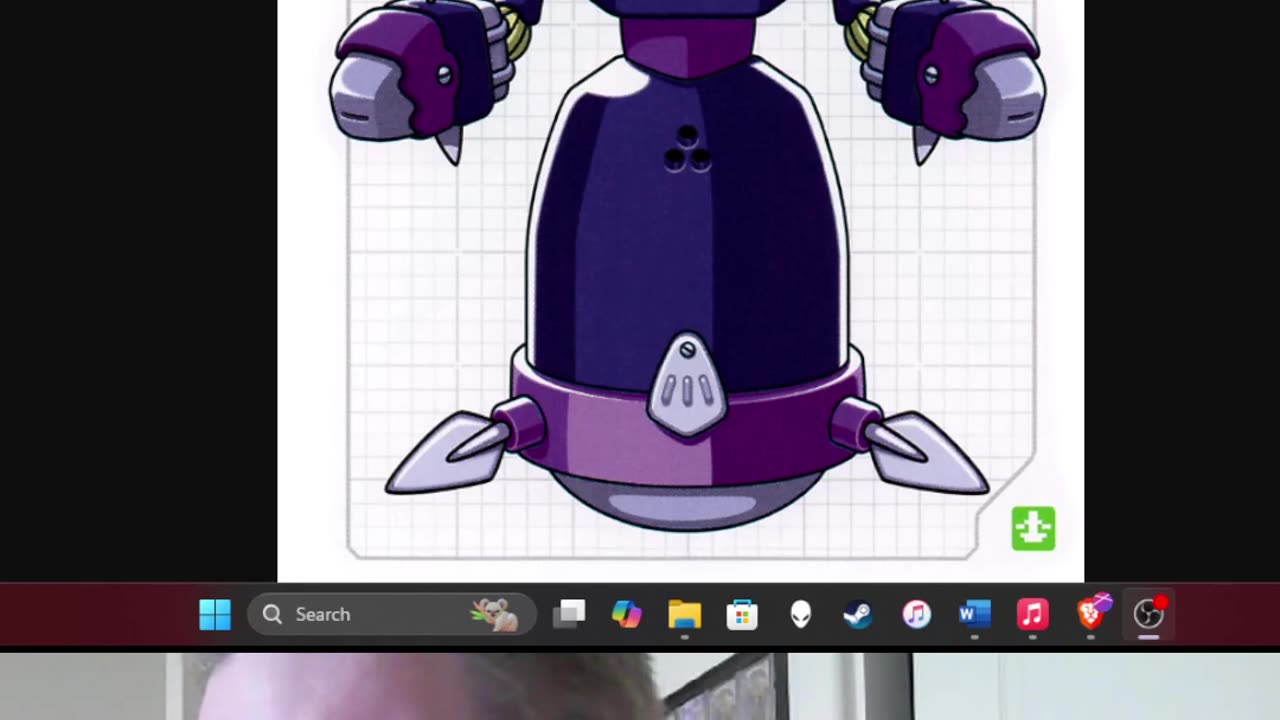The width and height of the screenshot is (1280, 720).
Task: Open Task View from the taskbar
Action: click(x=569, y=614)
